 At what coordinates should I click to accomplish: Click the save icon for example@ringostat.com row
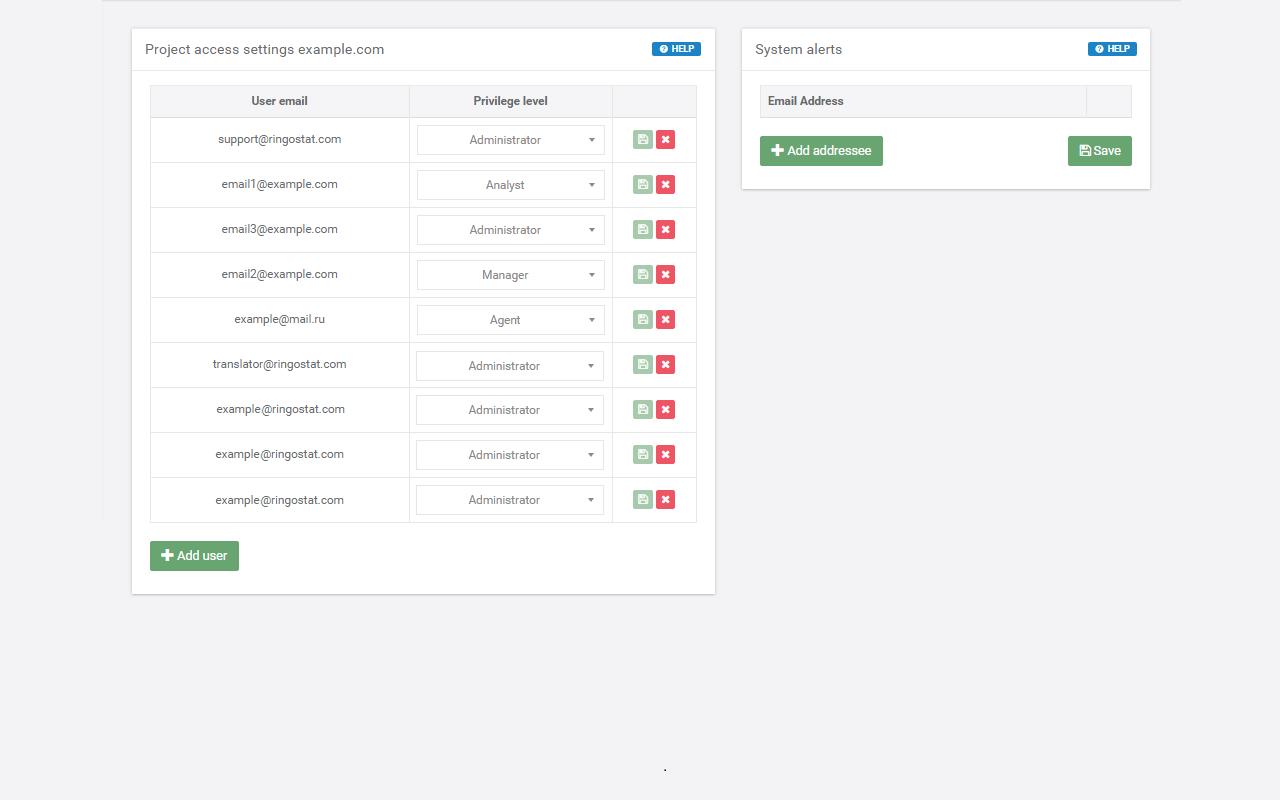(642, 409)
